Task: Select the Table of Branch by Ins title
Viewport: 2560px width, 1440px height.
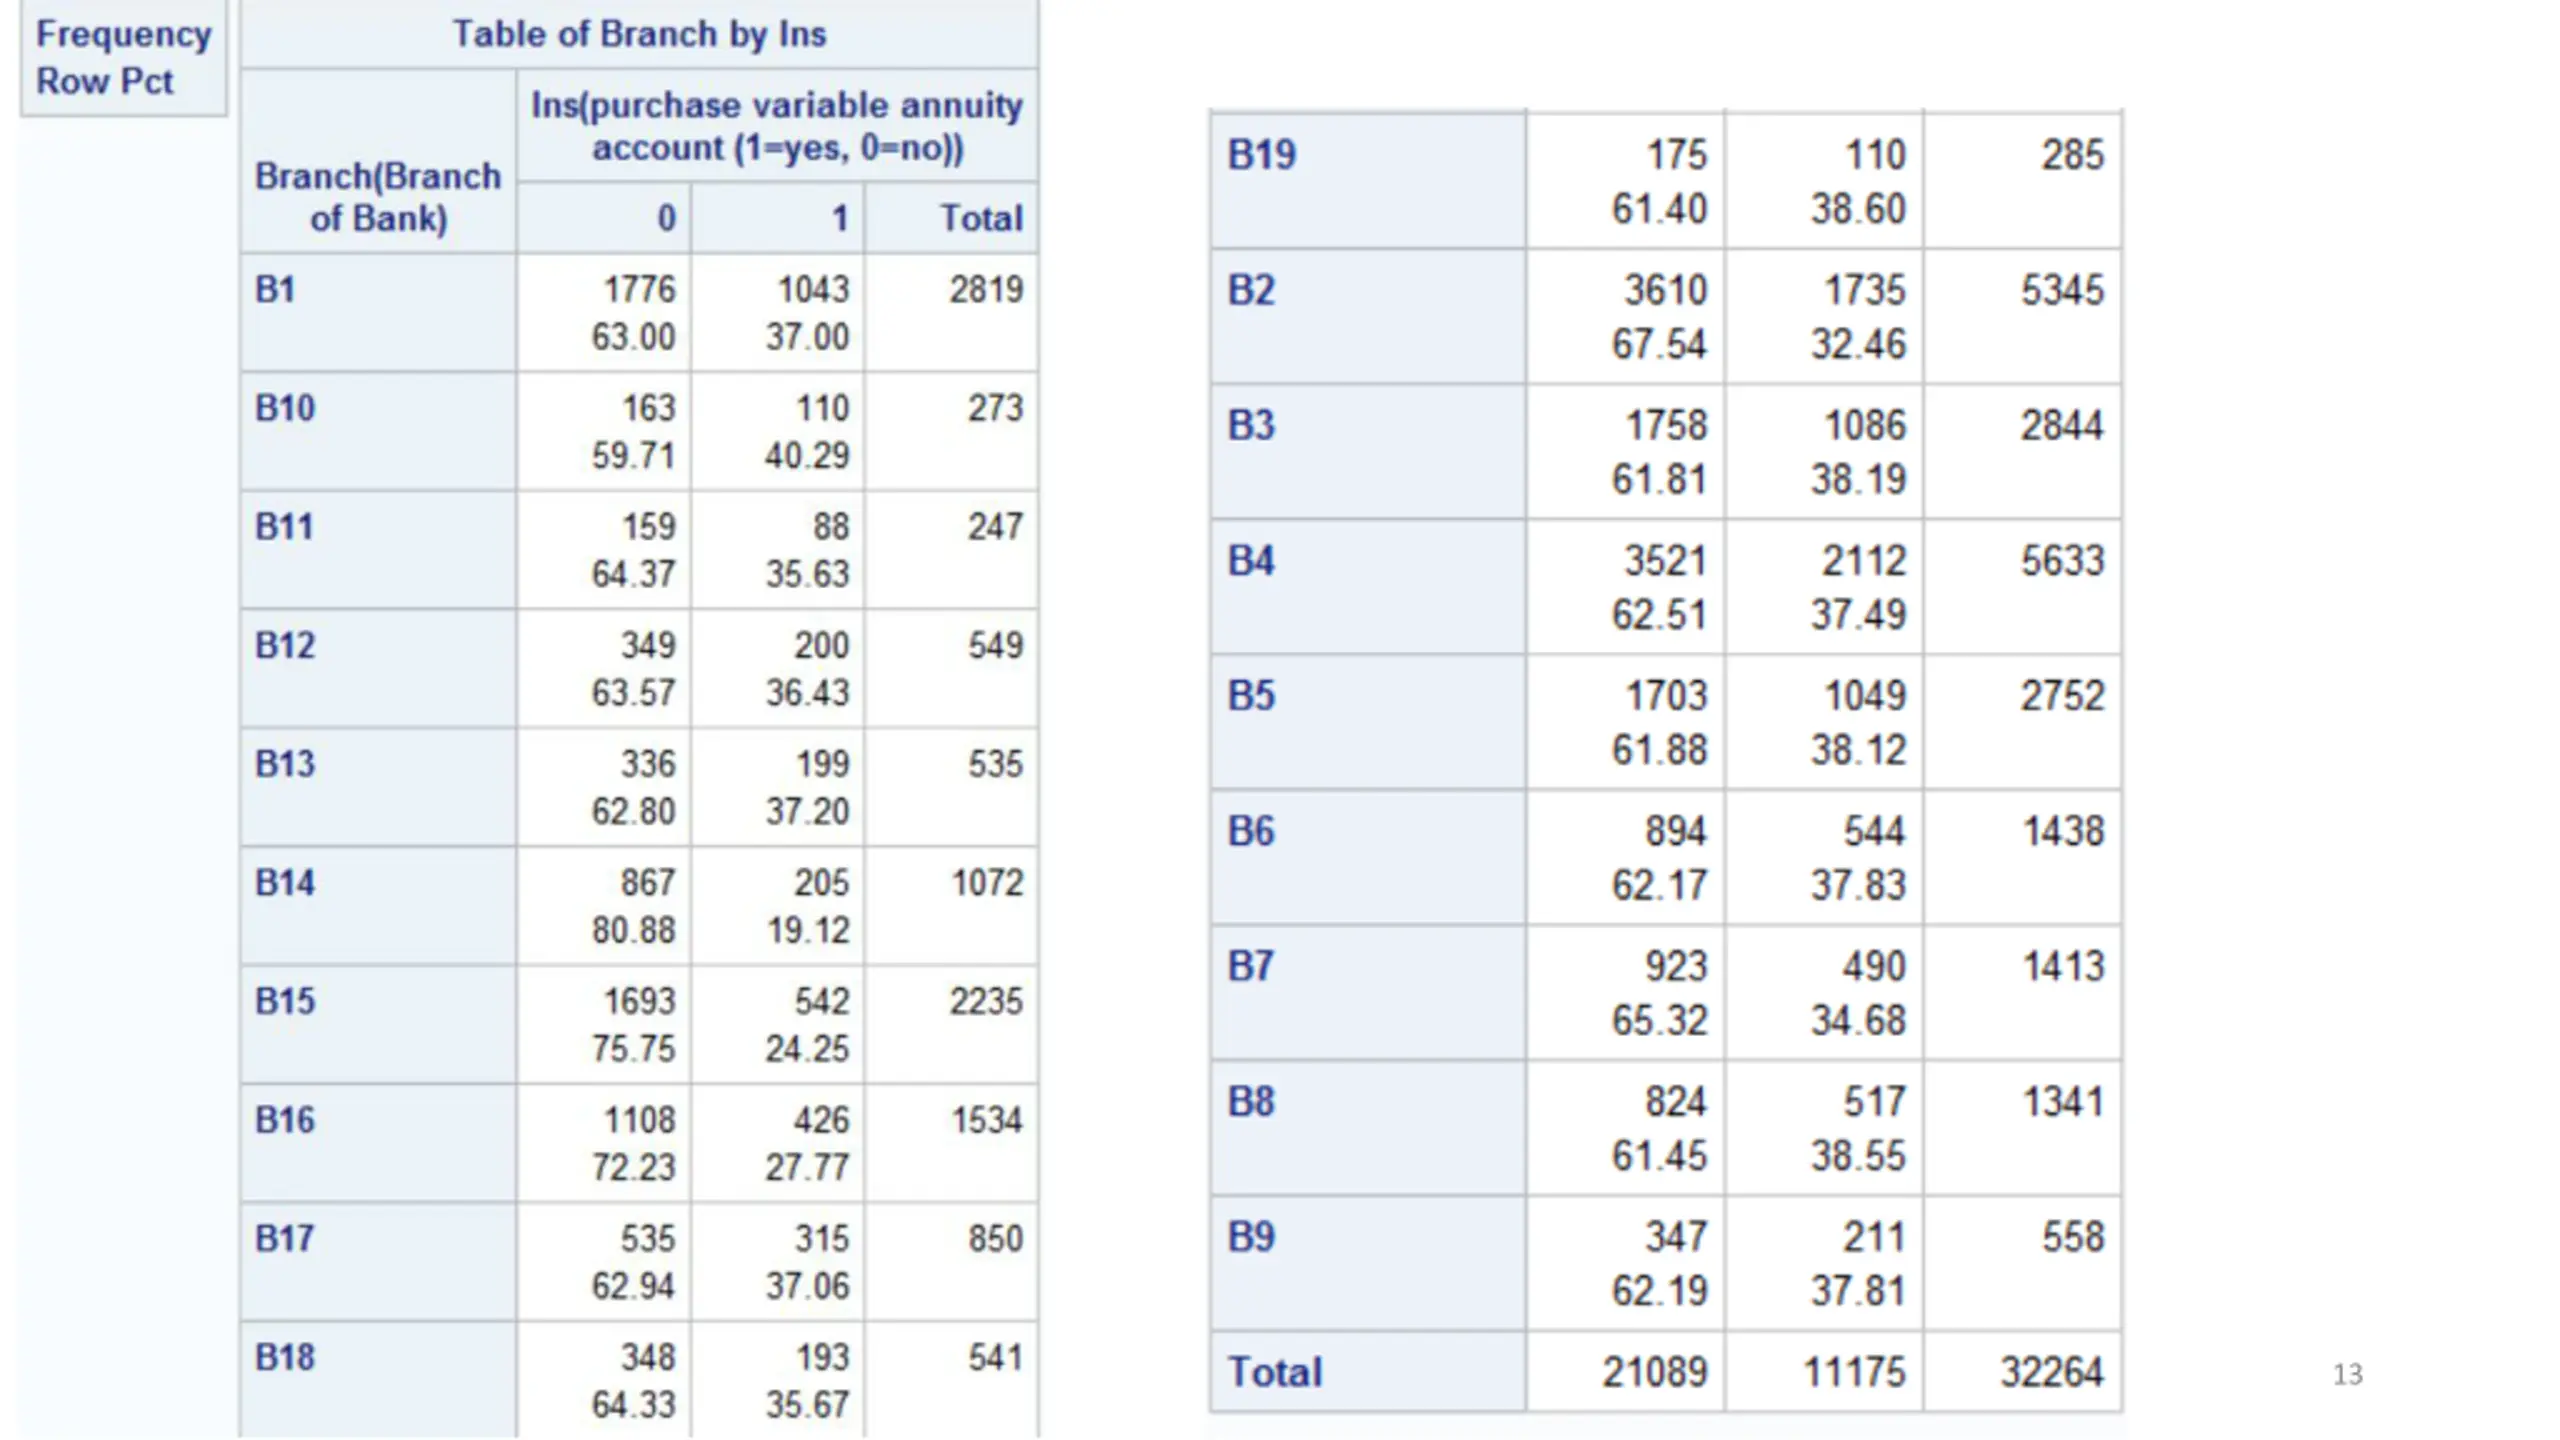Action: [639, 34]
